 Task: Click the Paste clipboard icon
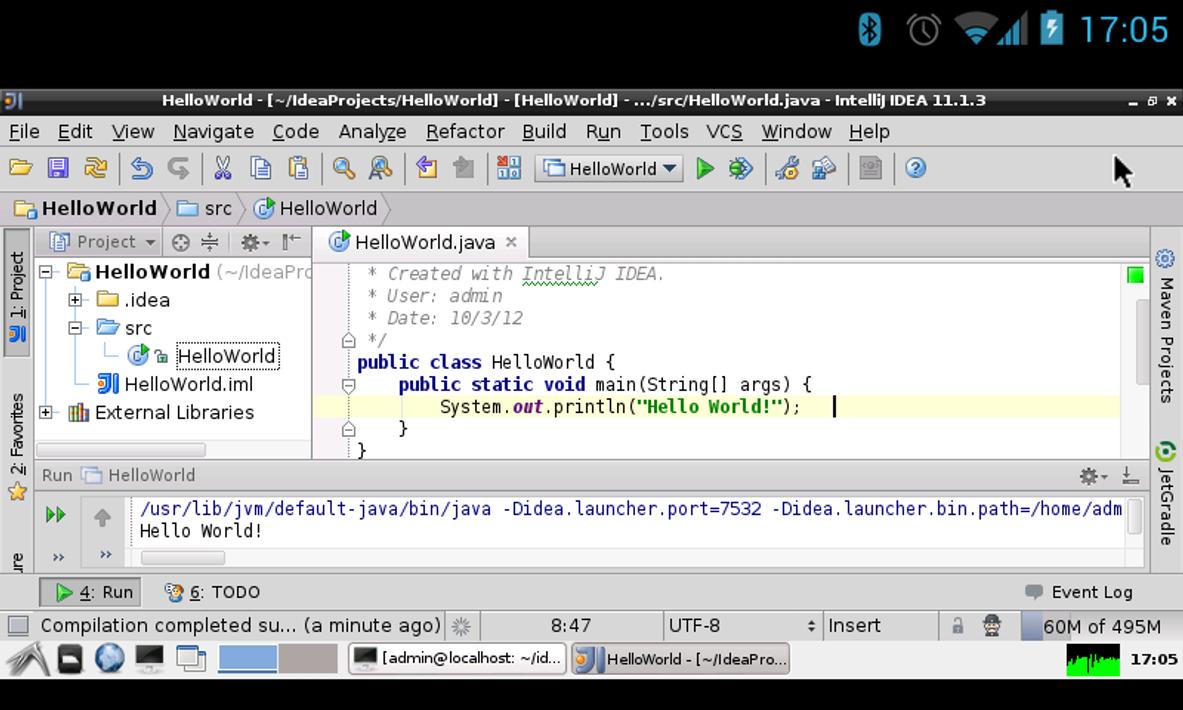point(298,168)
